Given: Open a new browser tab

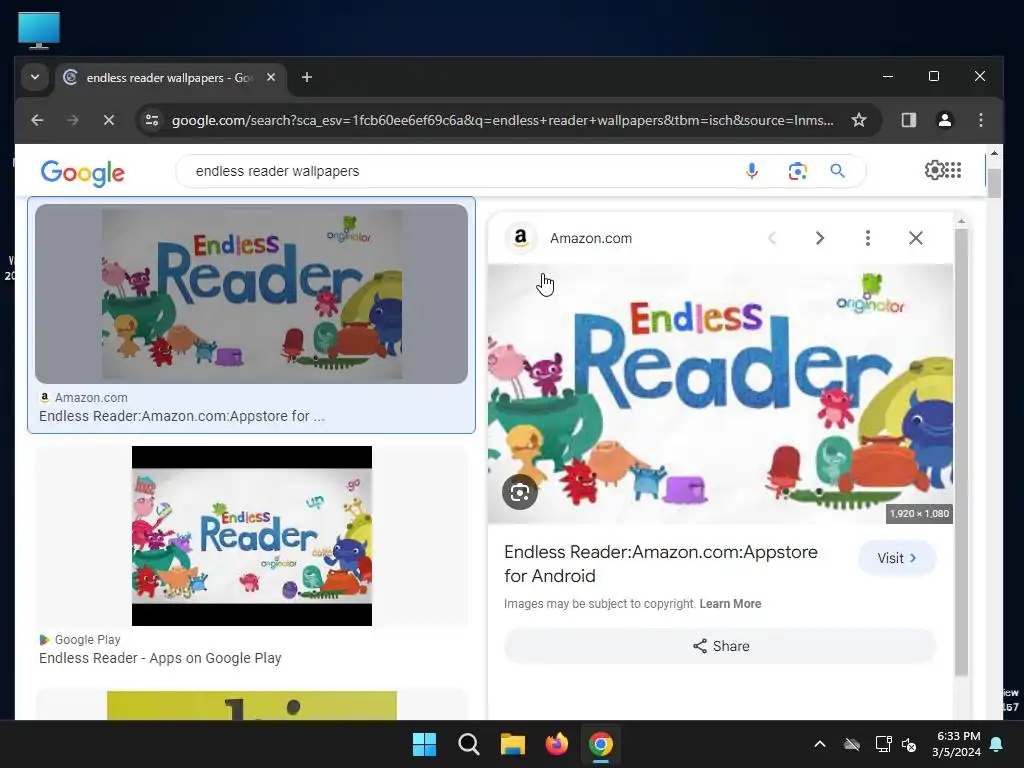Looking at the screenshot, I should 306,77.
